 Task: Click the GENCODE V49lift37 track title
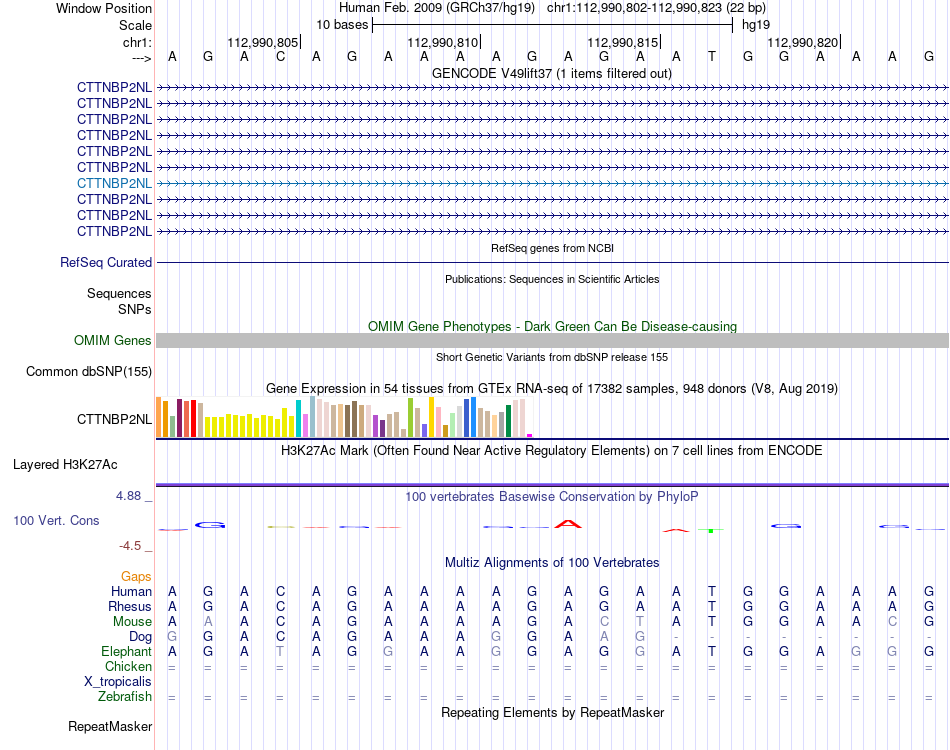(552, 73)
